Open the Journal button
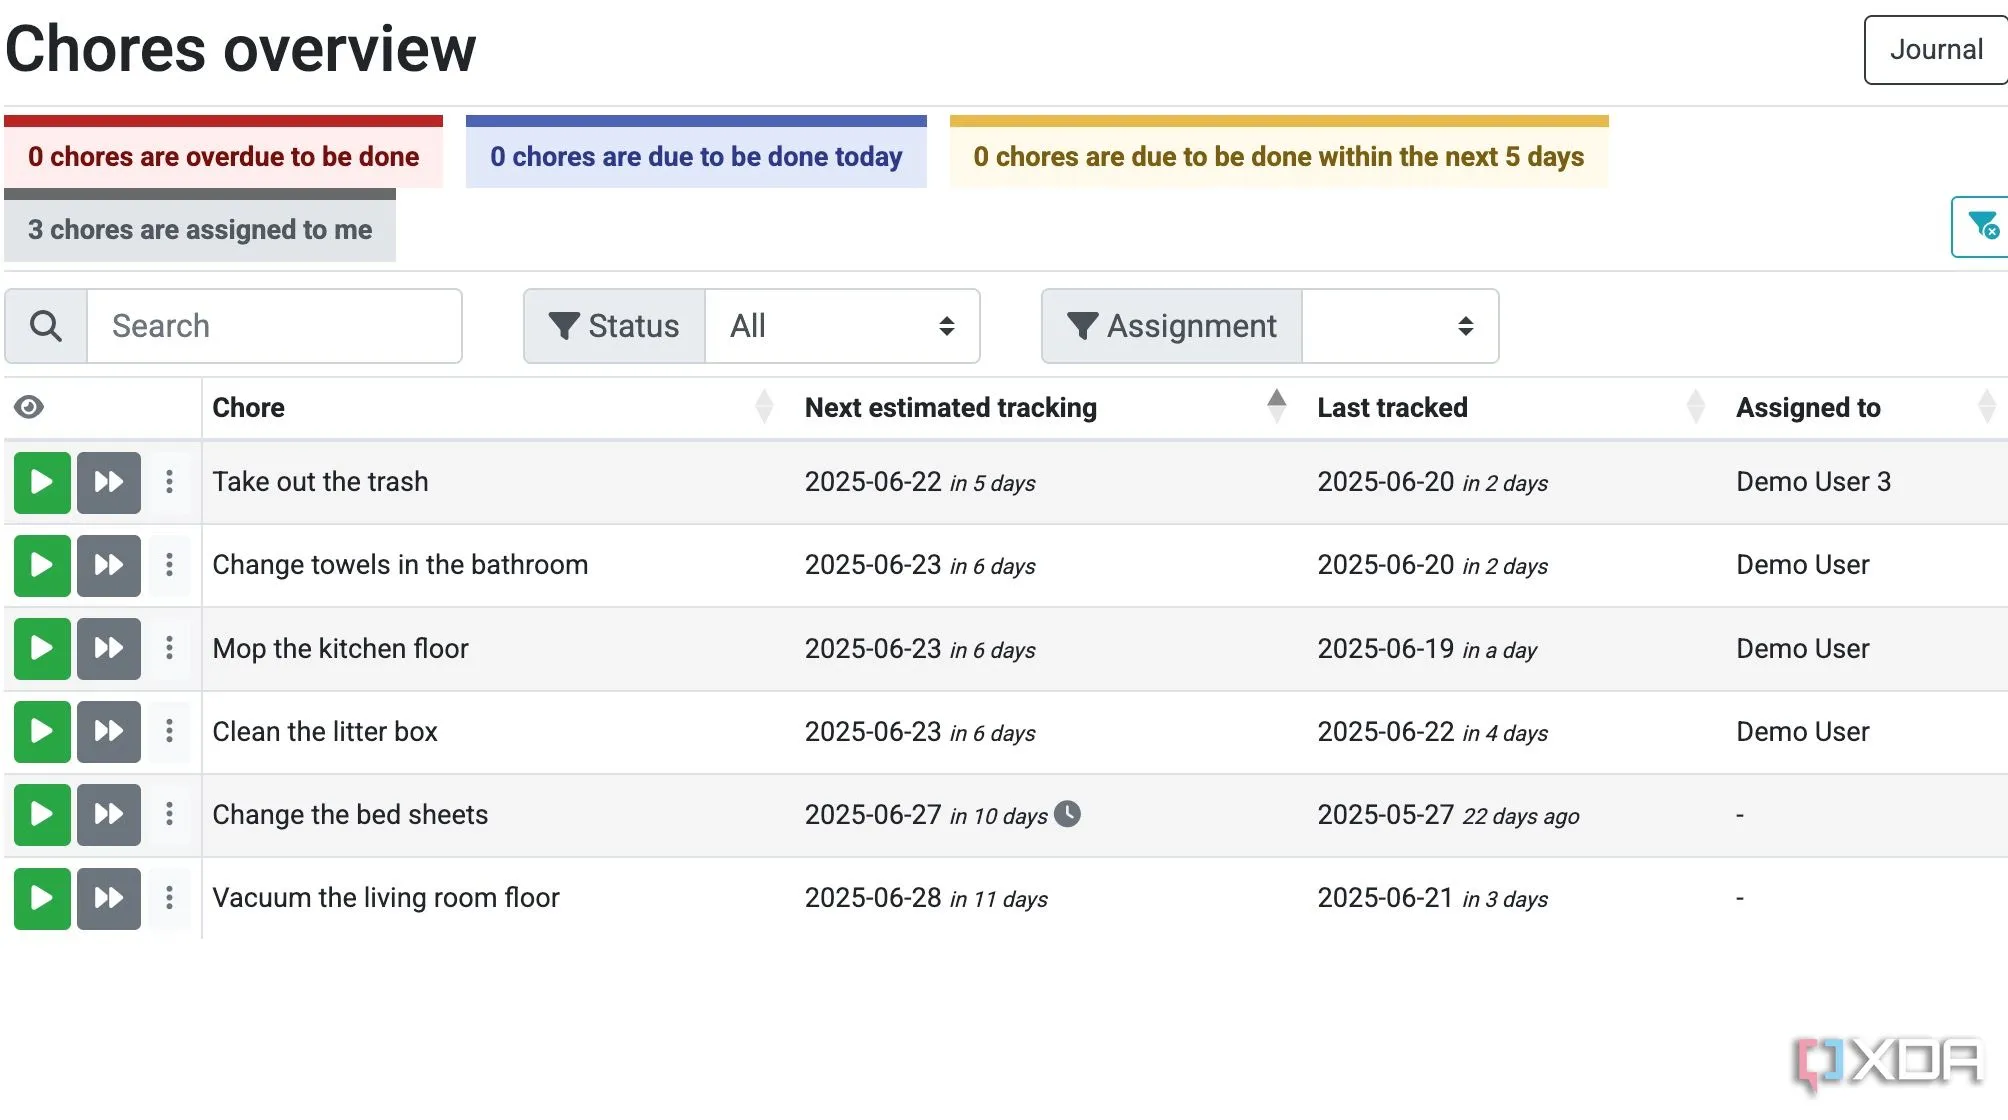This screenshot has width=2008, height=1120. (1935, 50)
